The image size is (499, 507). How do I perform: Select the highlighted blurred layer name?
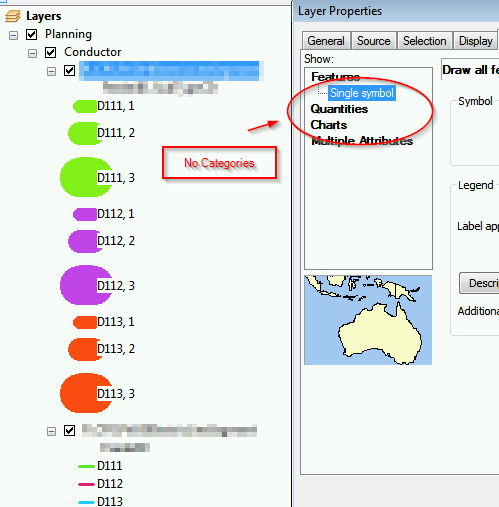click(x=171, y=71)
